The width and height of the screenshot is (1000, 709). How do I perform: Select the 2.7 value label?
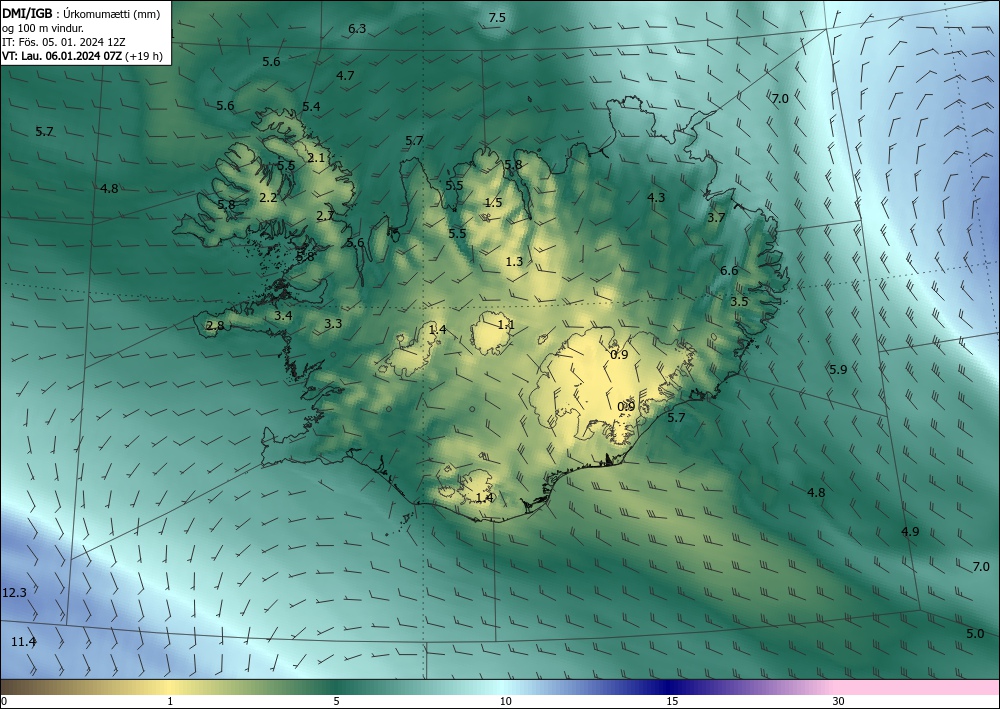[325, 216]
